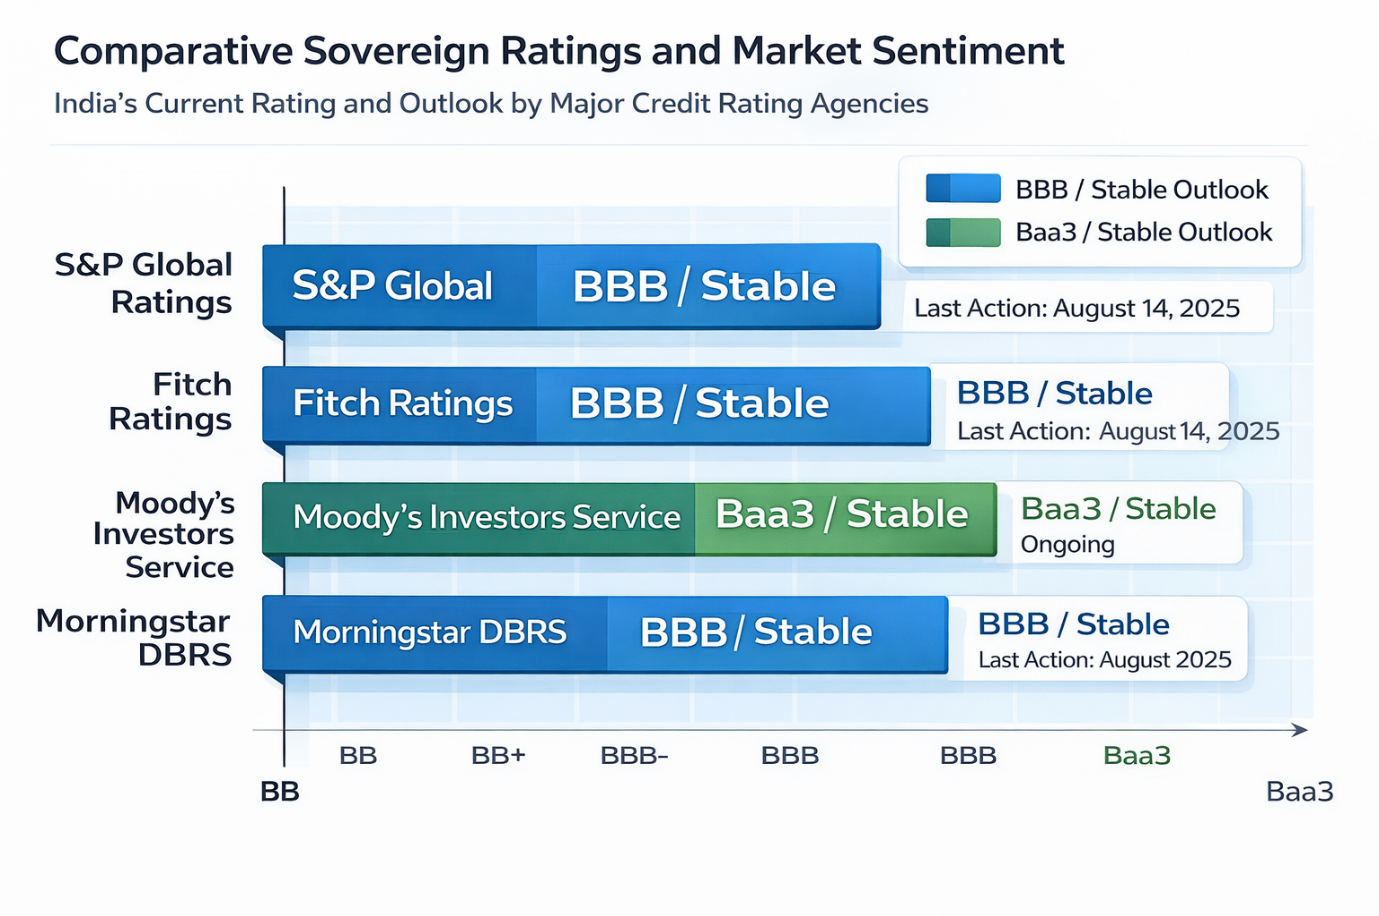Click the "Moody's Investors Service" row label on left

pos(165,534)
